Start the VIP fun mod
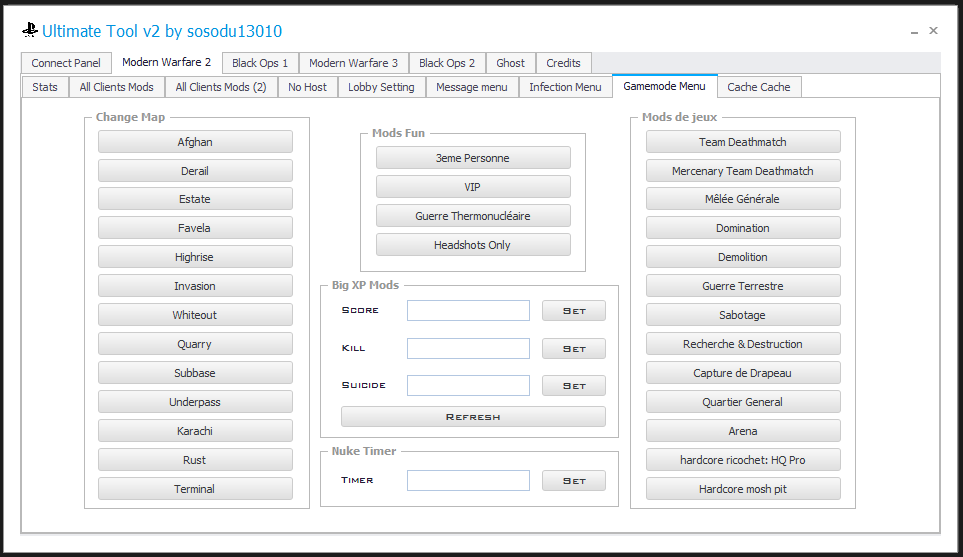 tap(473, 187)
